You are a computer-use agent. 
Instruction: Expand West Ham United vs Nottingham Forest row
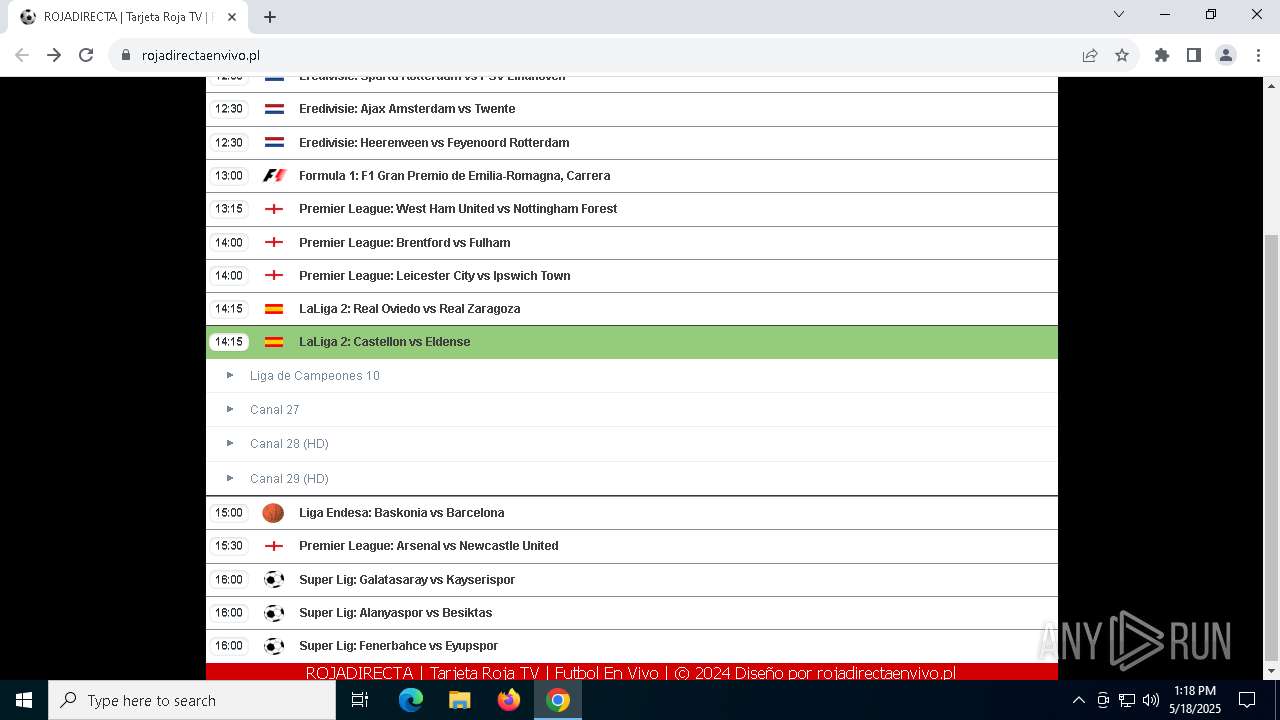632,209
